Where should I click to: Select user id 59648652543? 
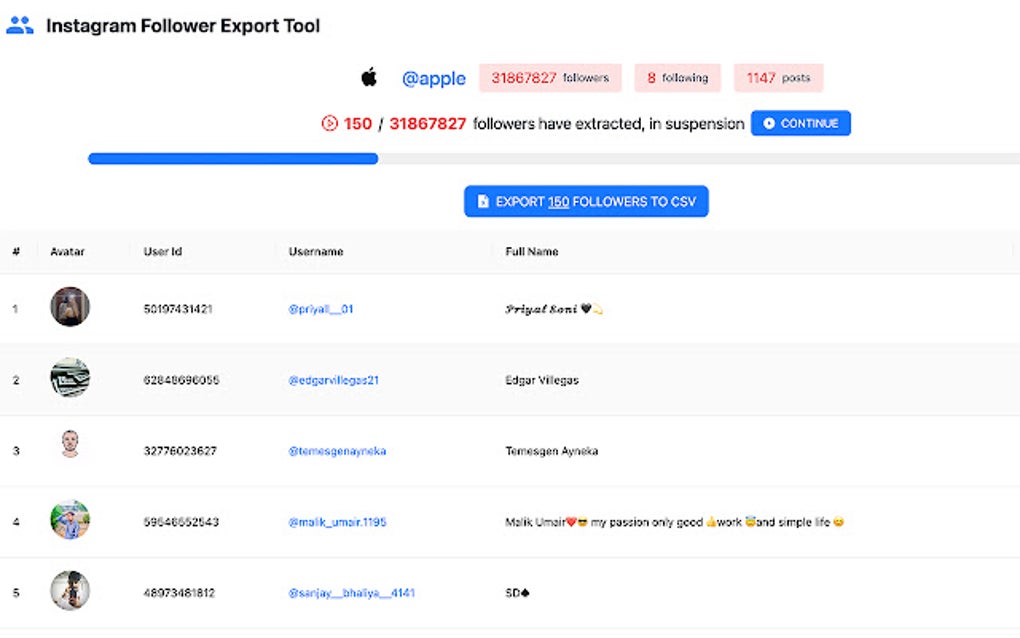pyautogui.click(x=181, y=522)
